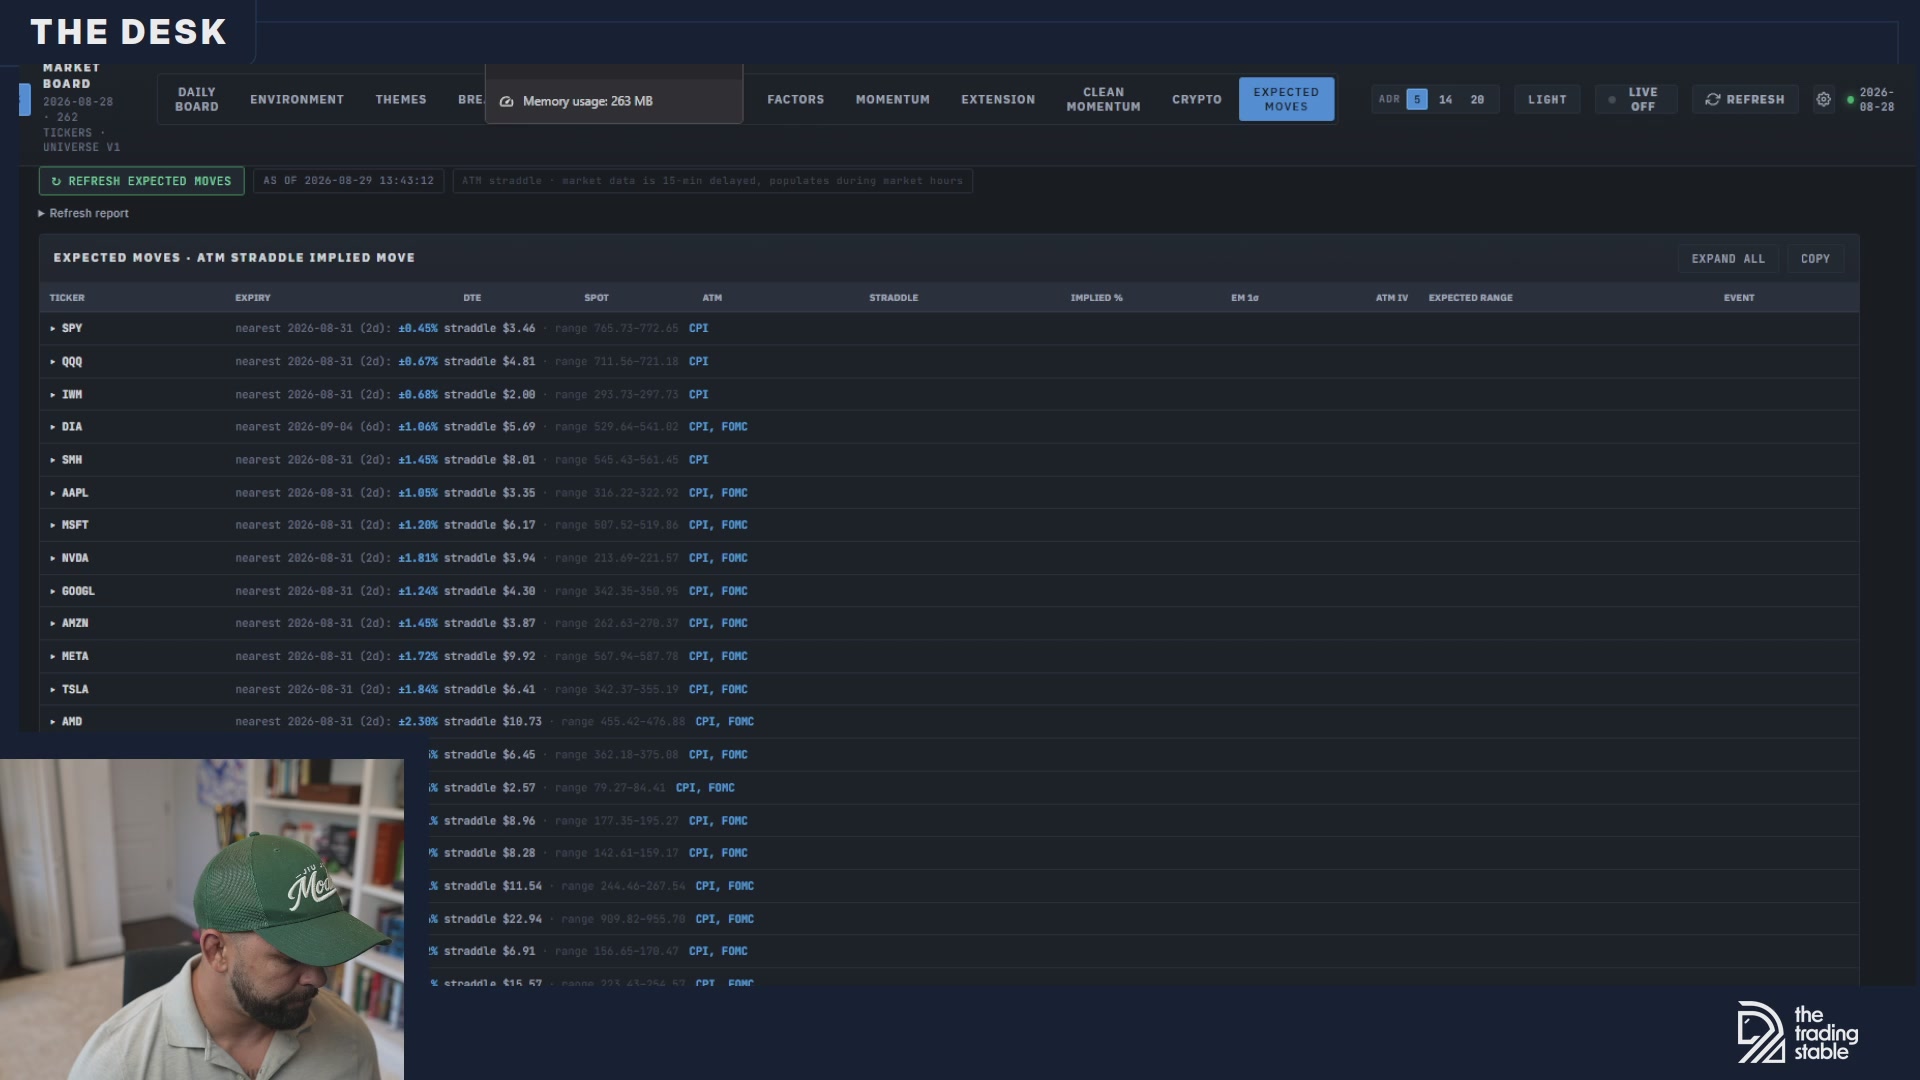
Task: Copy the expected moves table
Action: (1814, 258)
